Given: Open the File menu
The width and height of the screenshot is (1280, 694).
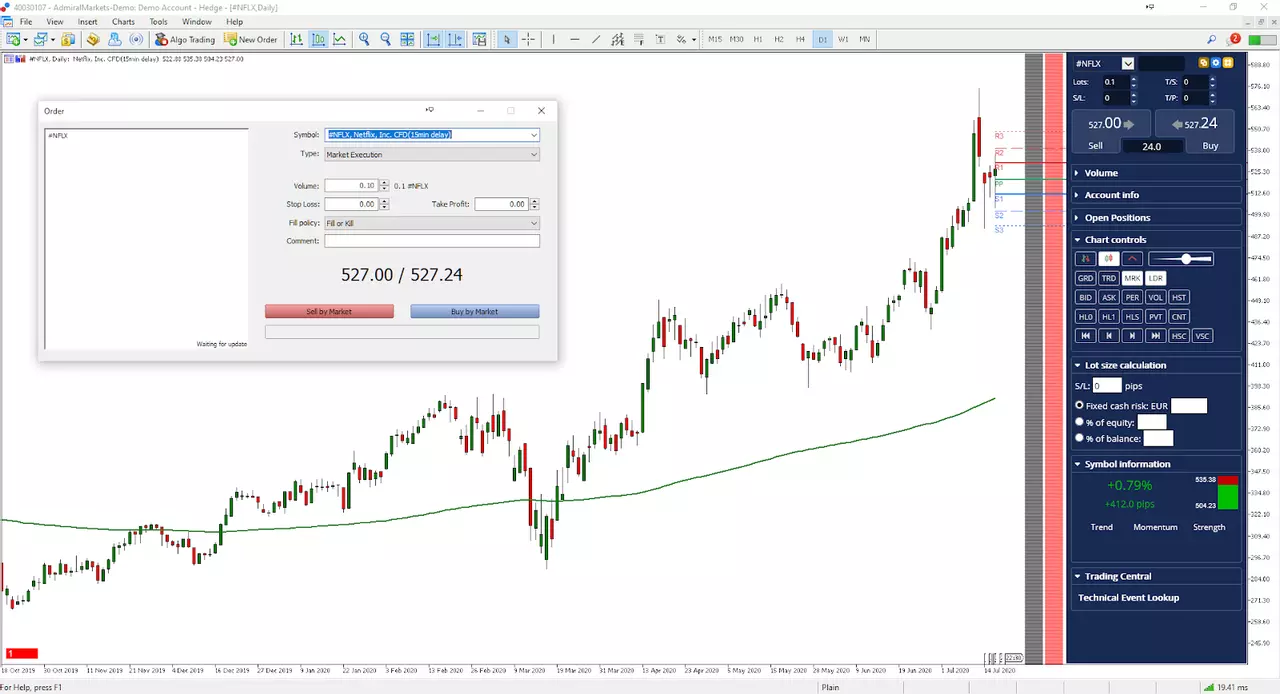Looking at the screenshot, I should click(x=25, y=21).
